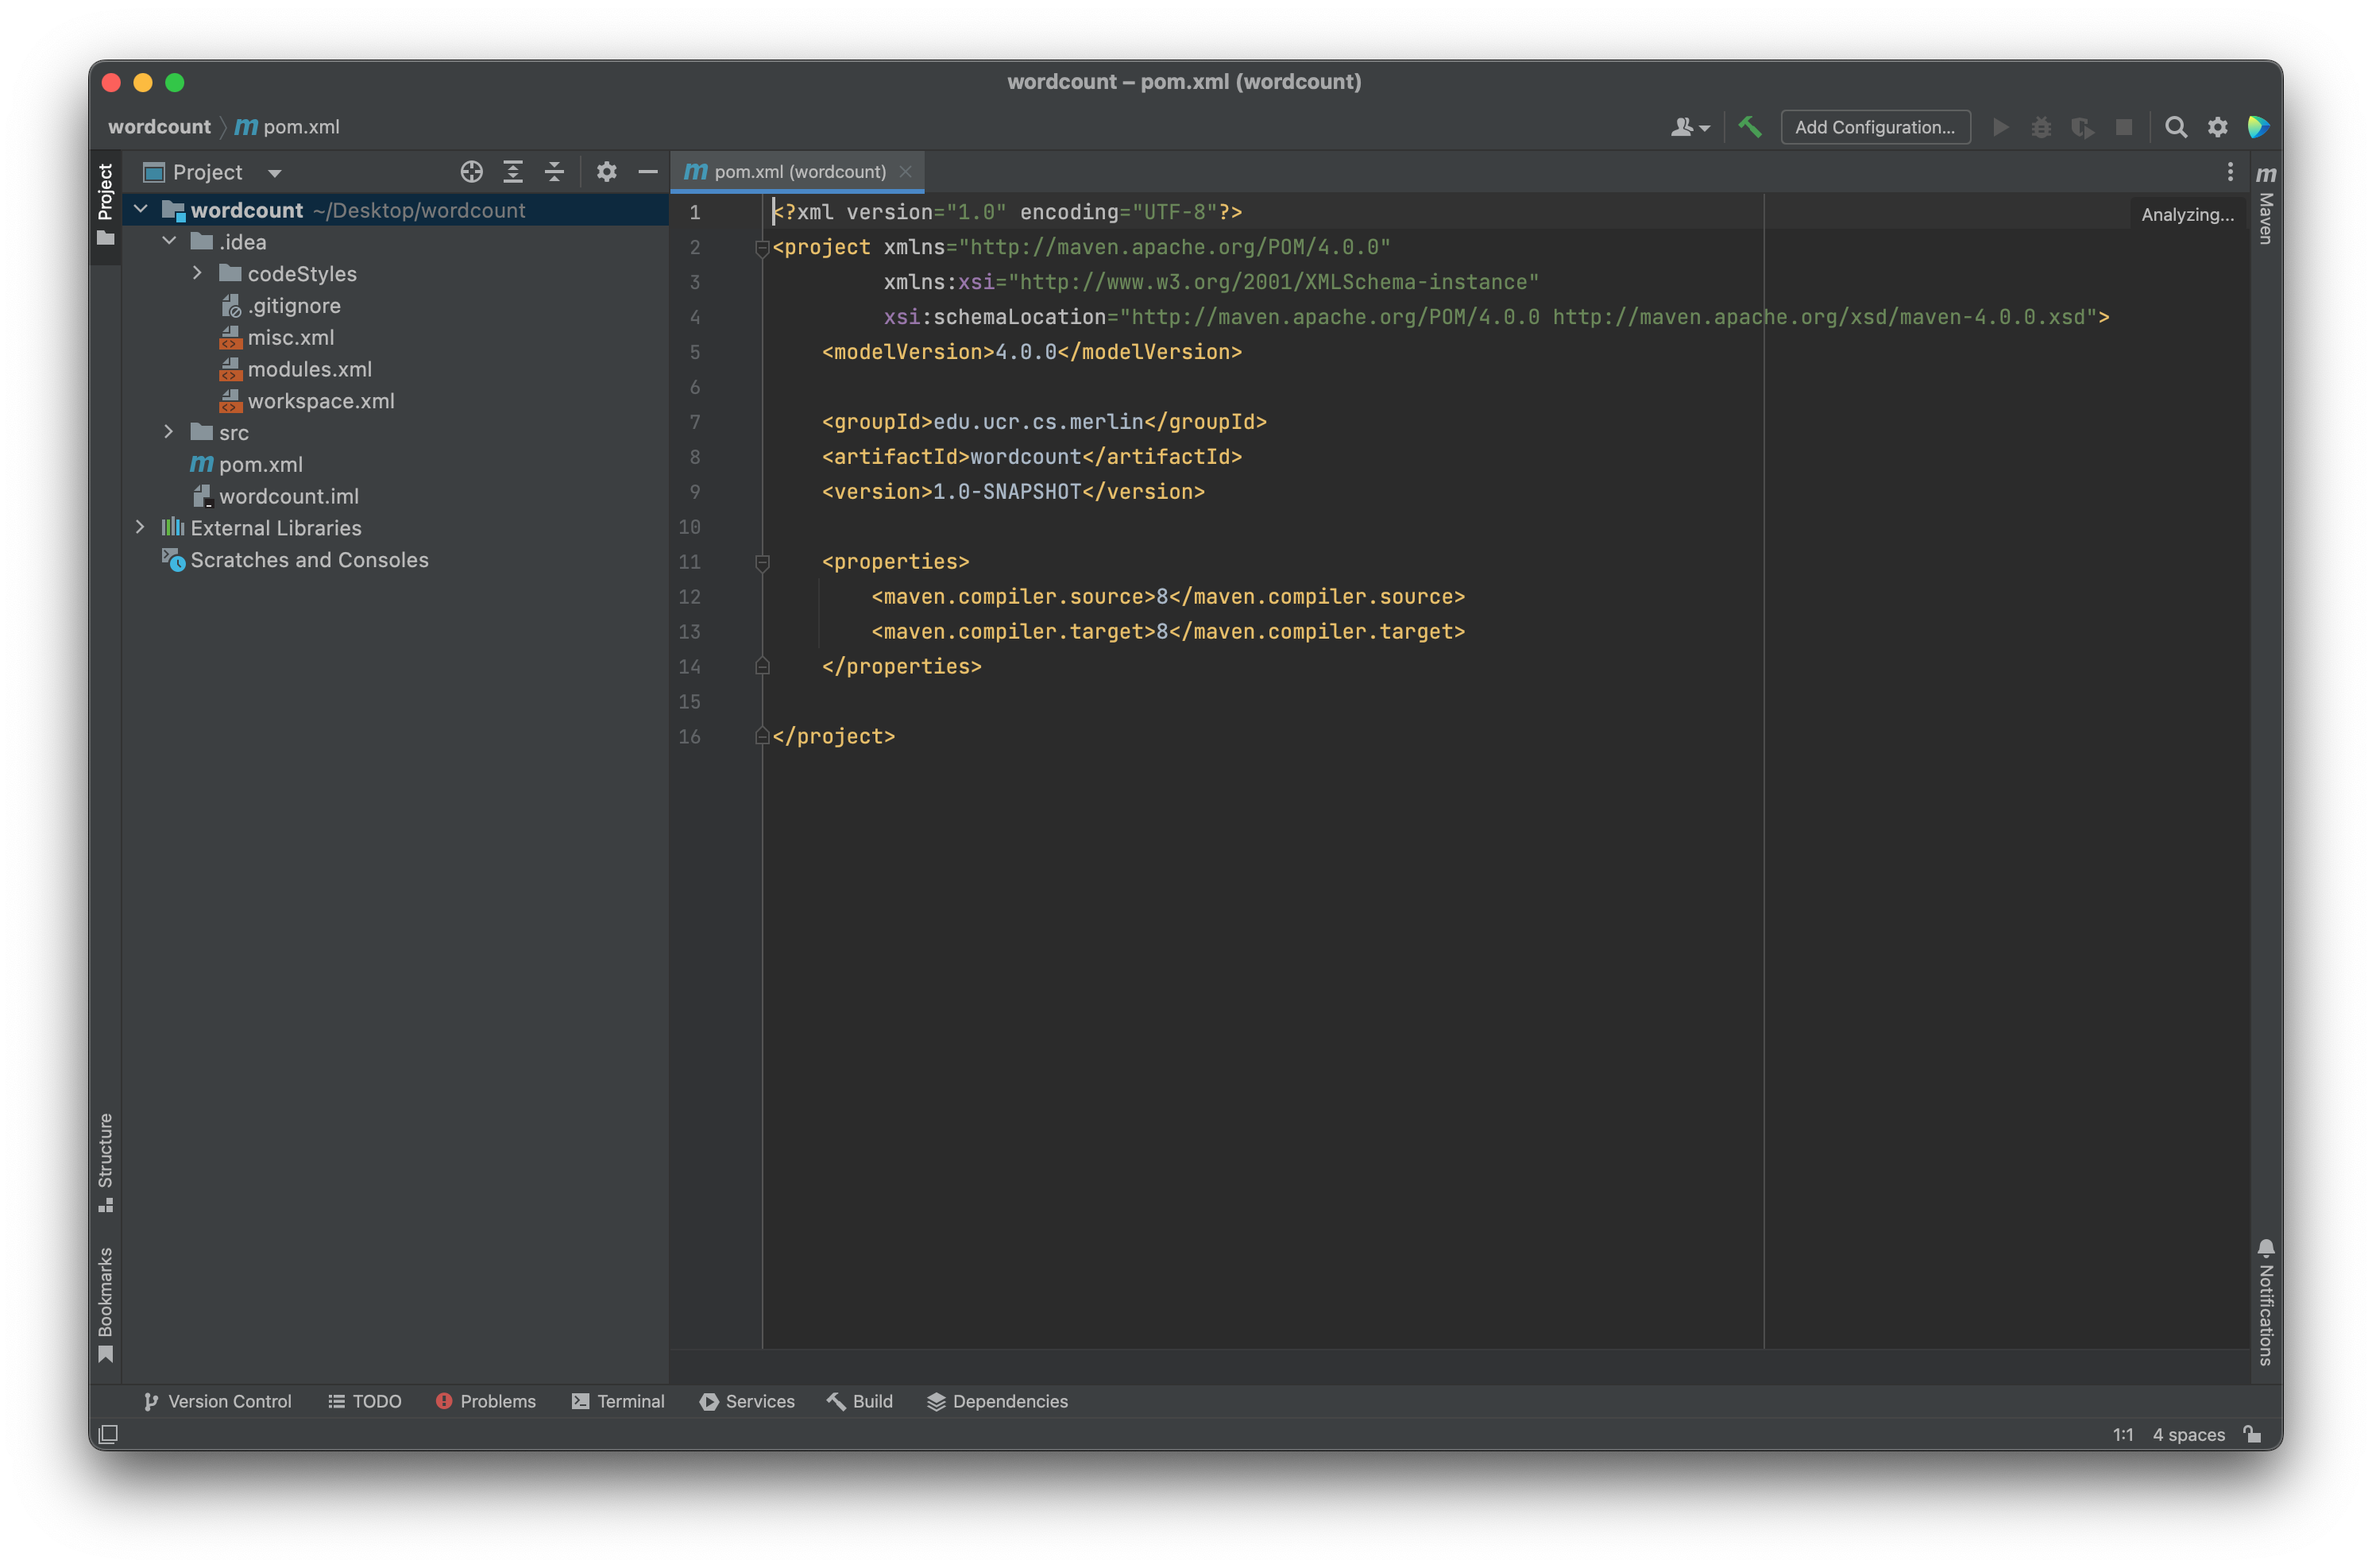This screenshot has width=2372, height=1568.
Task: Open IDE settings gear in toolbar
Action: coord(2217,127)
